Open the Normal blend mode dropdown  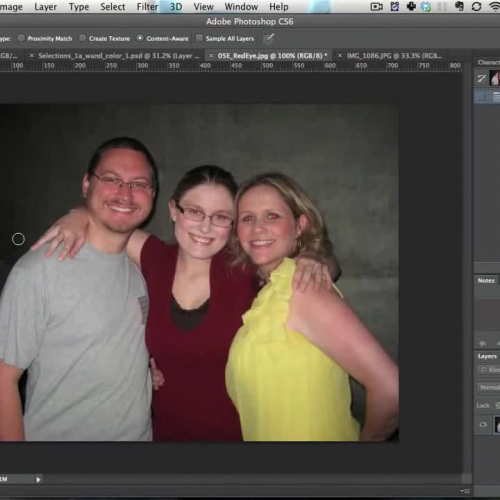point(489,387)
